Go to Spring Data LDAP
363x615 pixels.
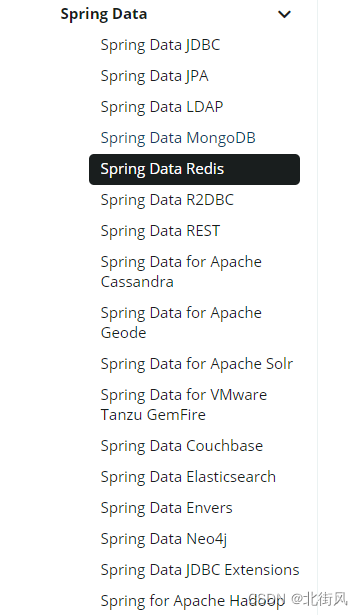point(162,107)
